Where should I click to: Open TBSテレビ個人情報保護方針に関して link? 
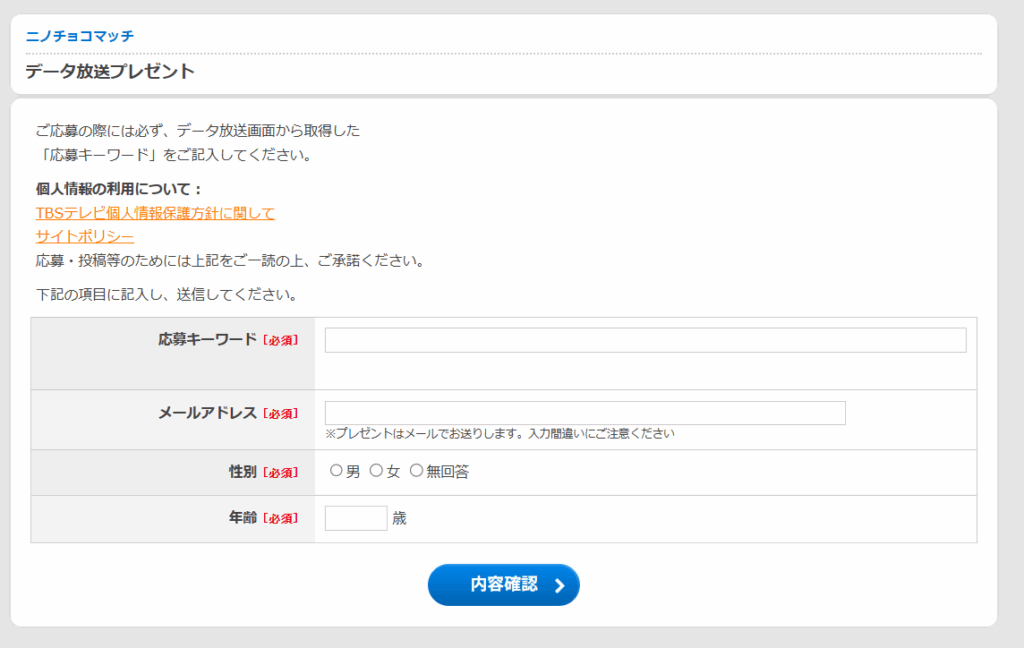(155, 213)
